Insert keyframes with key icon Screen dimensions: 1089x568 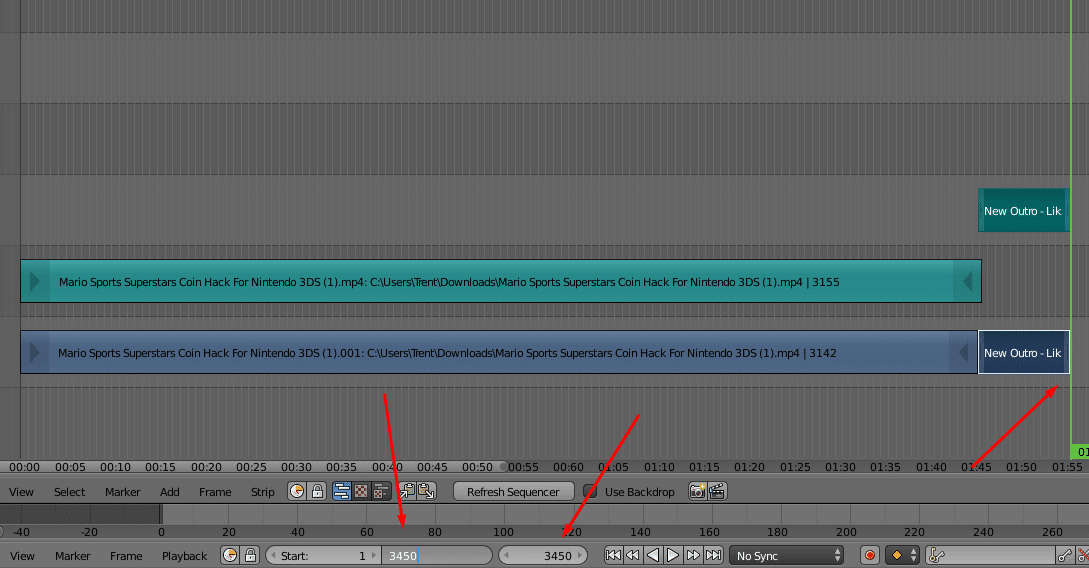click(x=1065, y=556)
